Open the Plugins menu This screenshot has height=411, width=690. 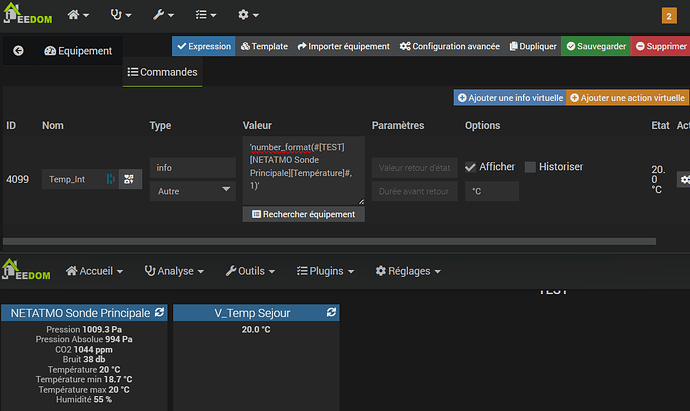click(x=325, y=271)
